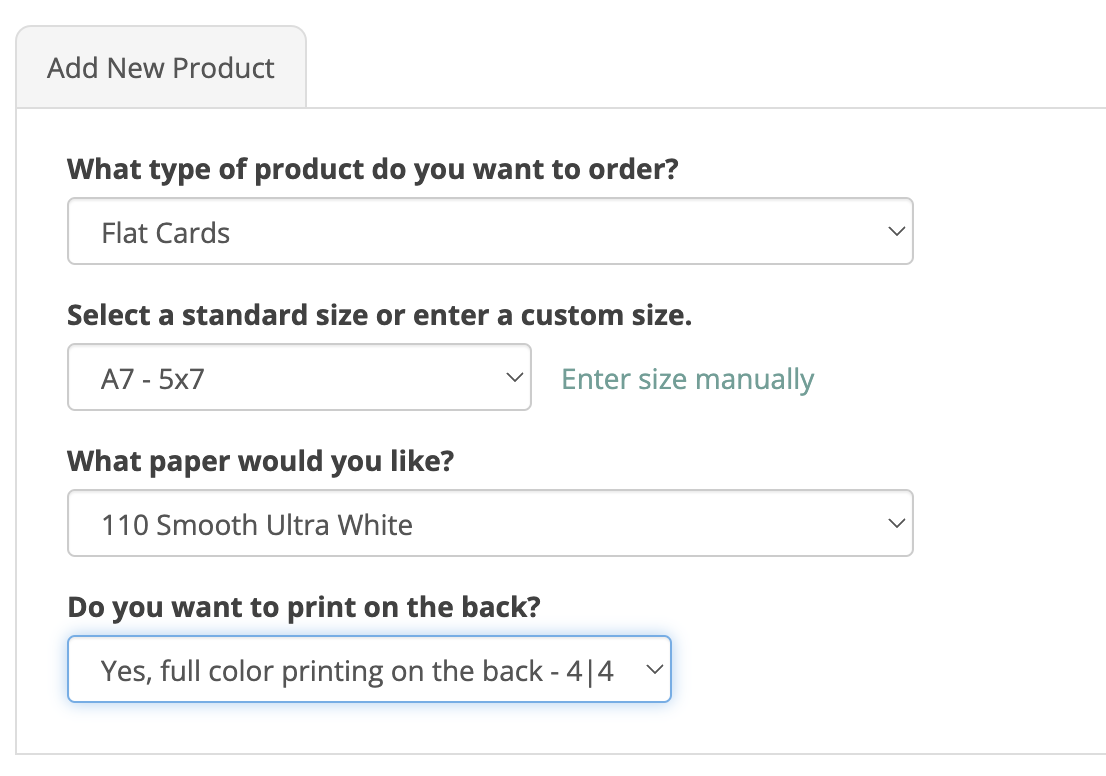Select the 'Flat Cards' value text in the first field
1106x776 pixels.
point(166,233)
